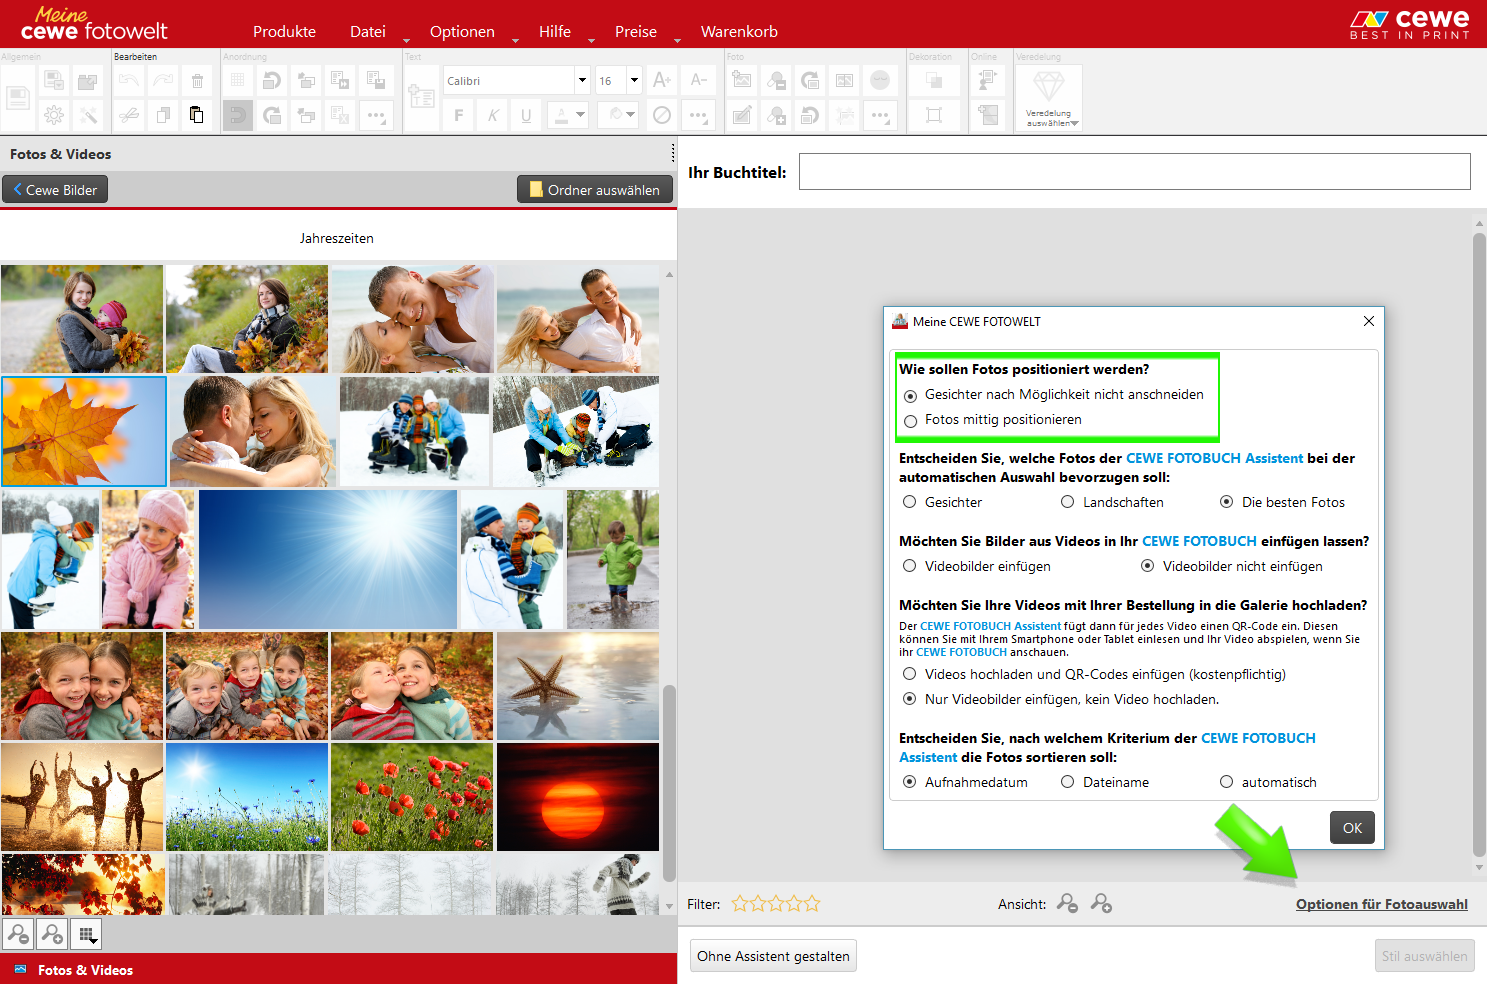
Task: Select 'Fotos mittig positionieren' radio button
Action: pyautogui.click(x=910, y=421)
